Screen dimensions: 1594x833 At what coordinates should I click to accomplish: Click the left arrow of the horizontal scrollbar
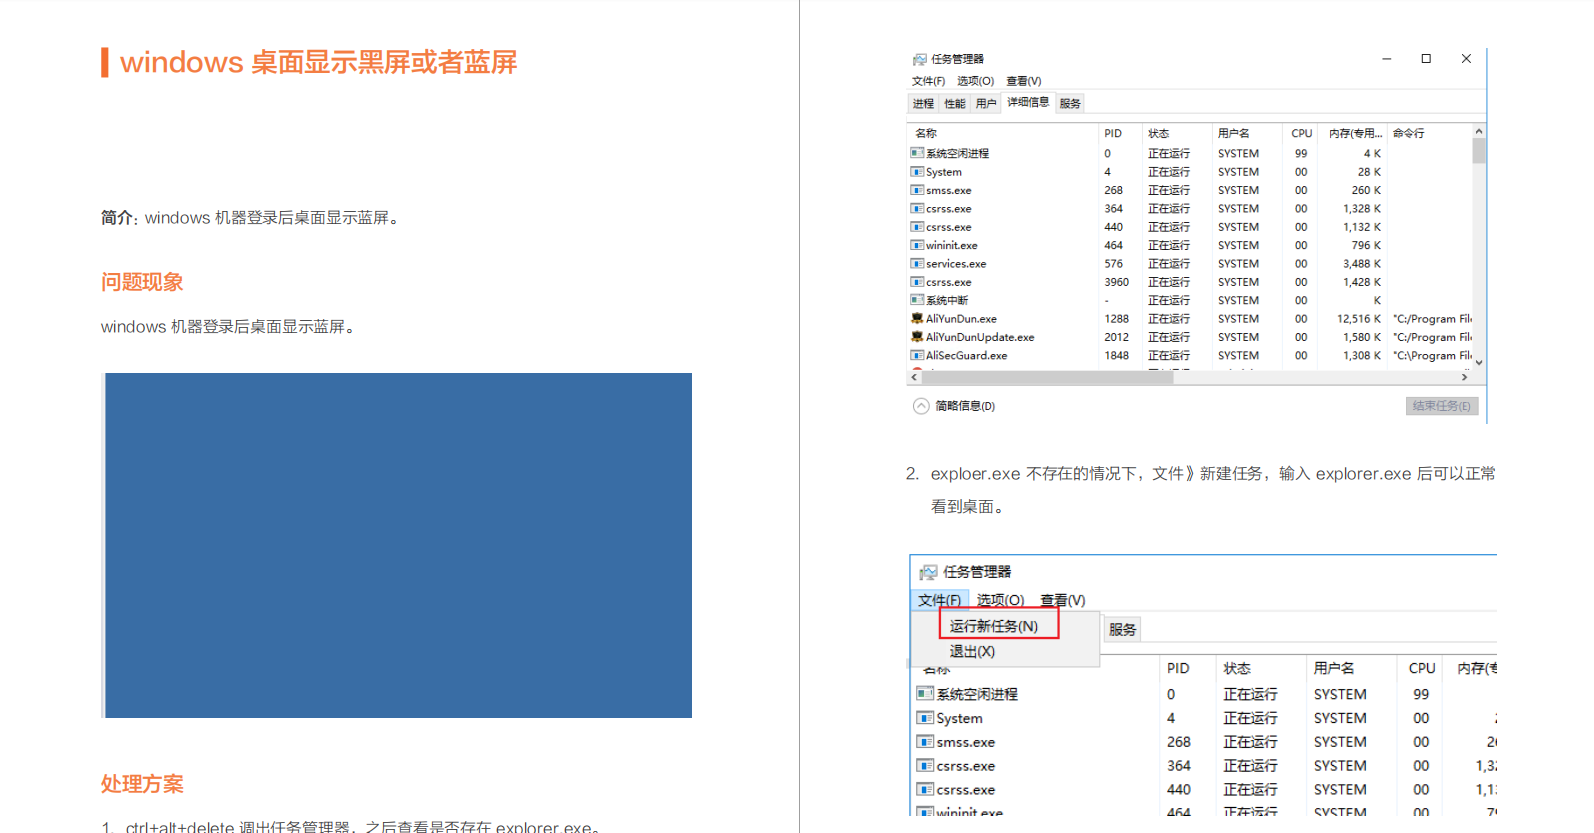pyautogui.click(x=914, y=378)
